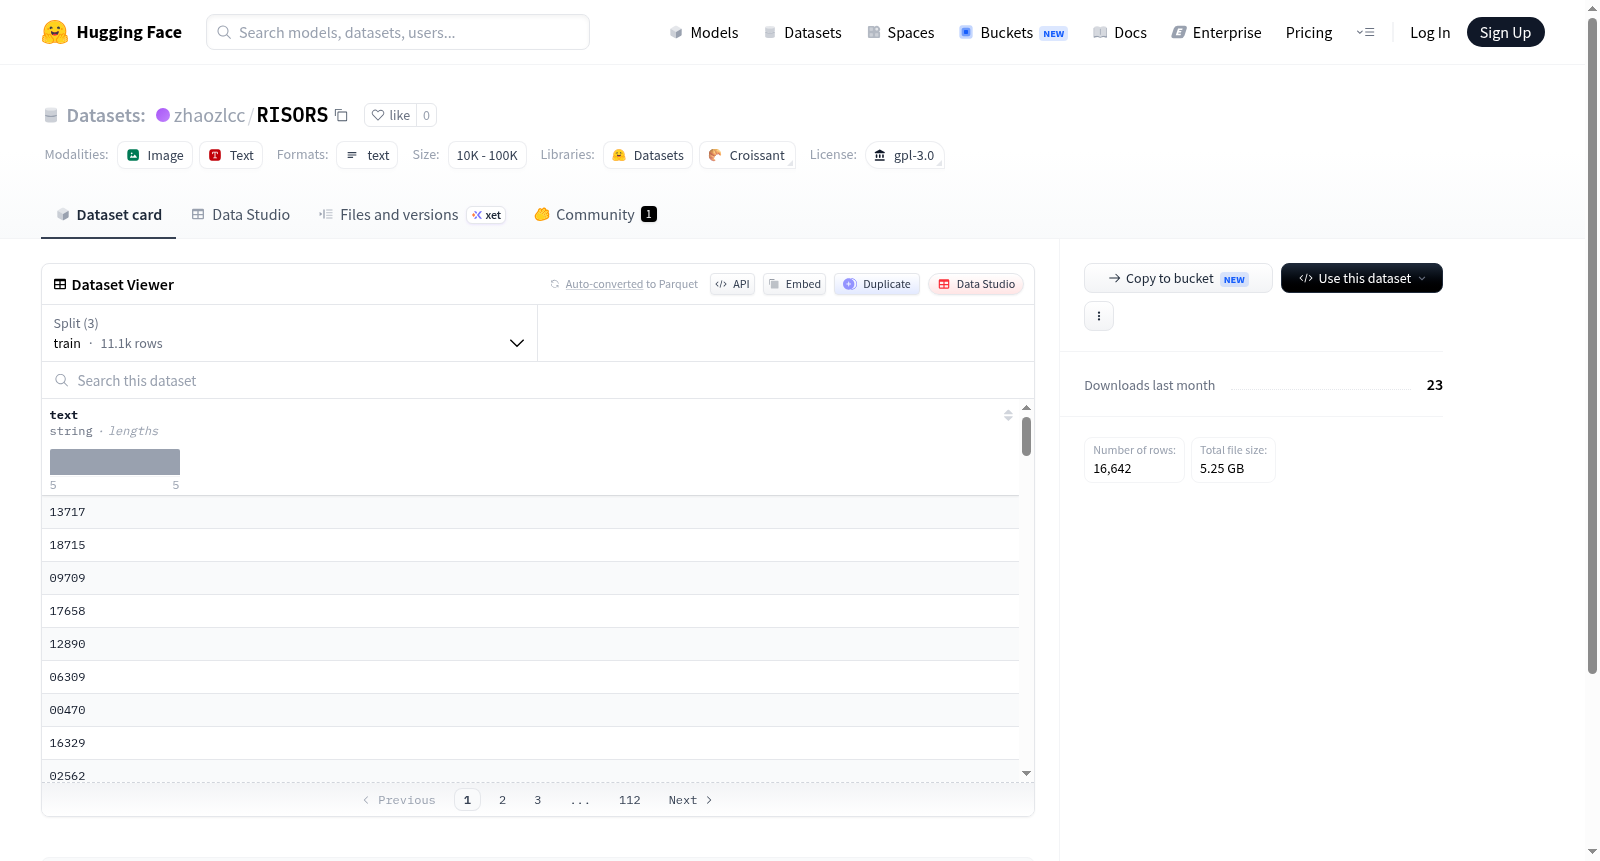Jump to page 3 of the viewer
Viewport: 1600px width, 861px height.
tap(537, 800)
